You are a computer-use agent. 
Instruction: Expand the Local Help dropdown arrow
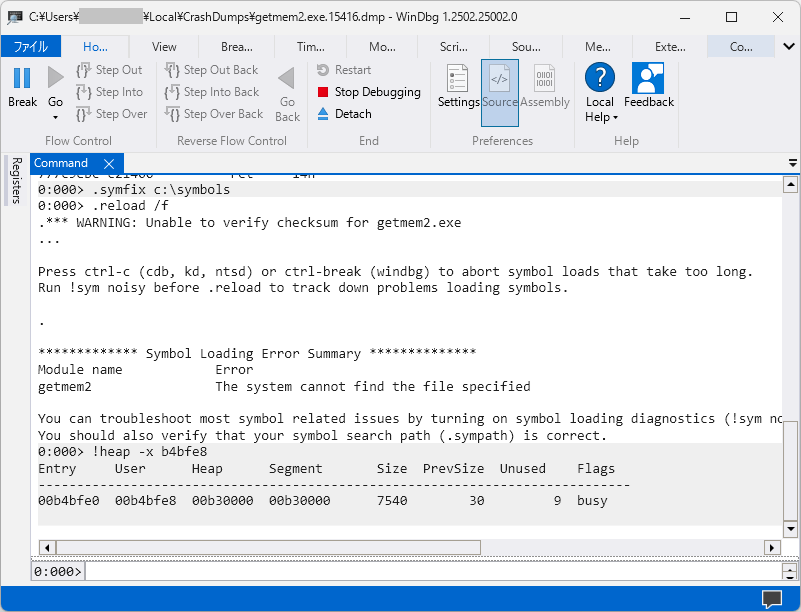pos(616,118)
